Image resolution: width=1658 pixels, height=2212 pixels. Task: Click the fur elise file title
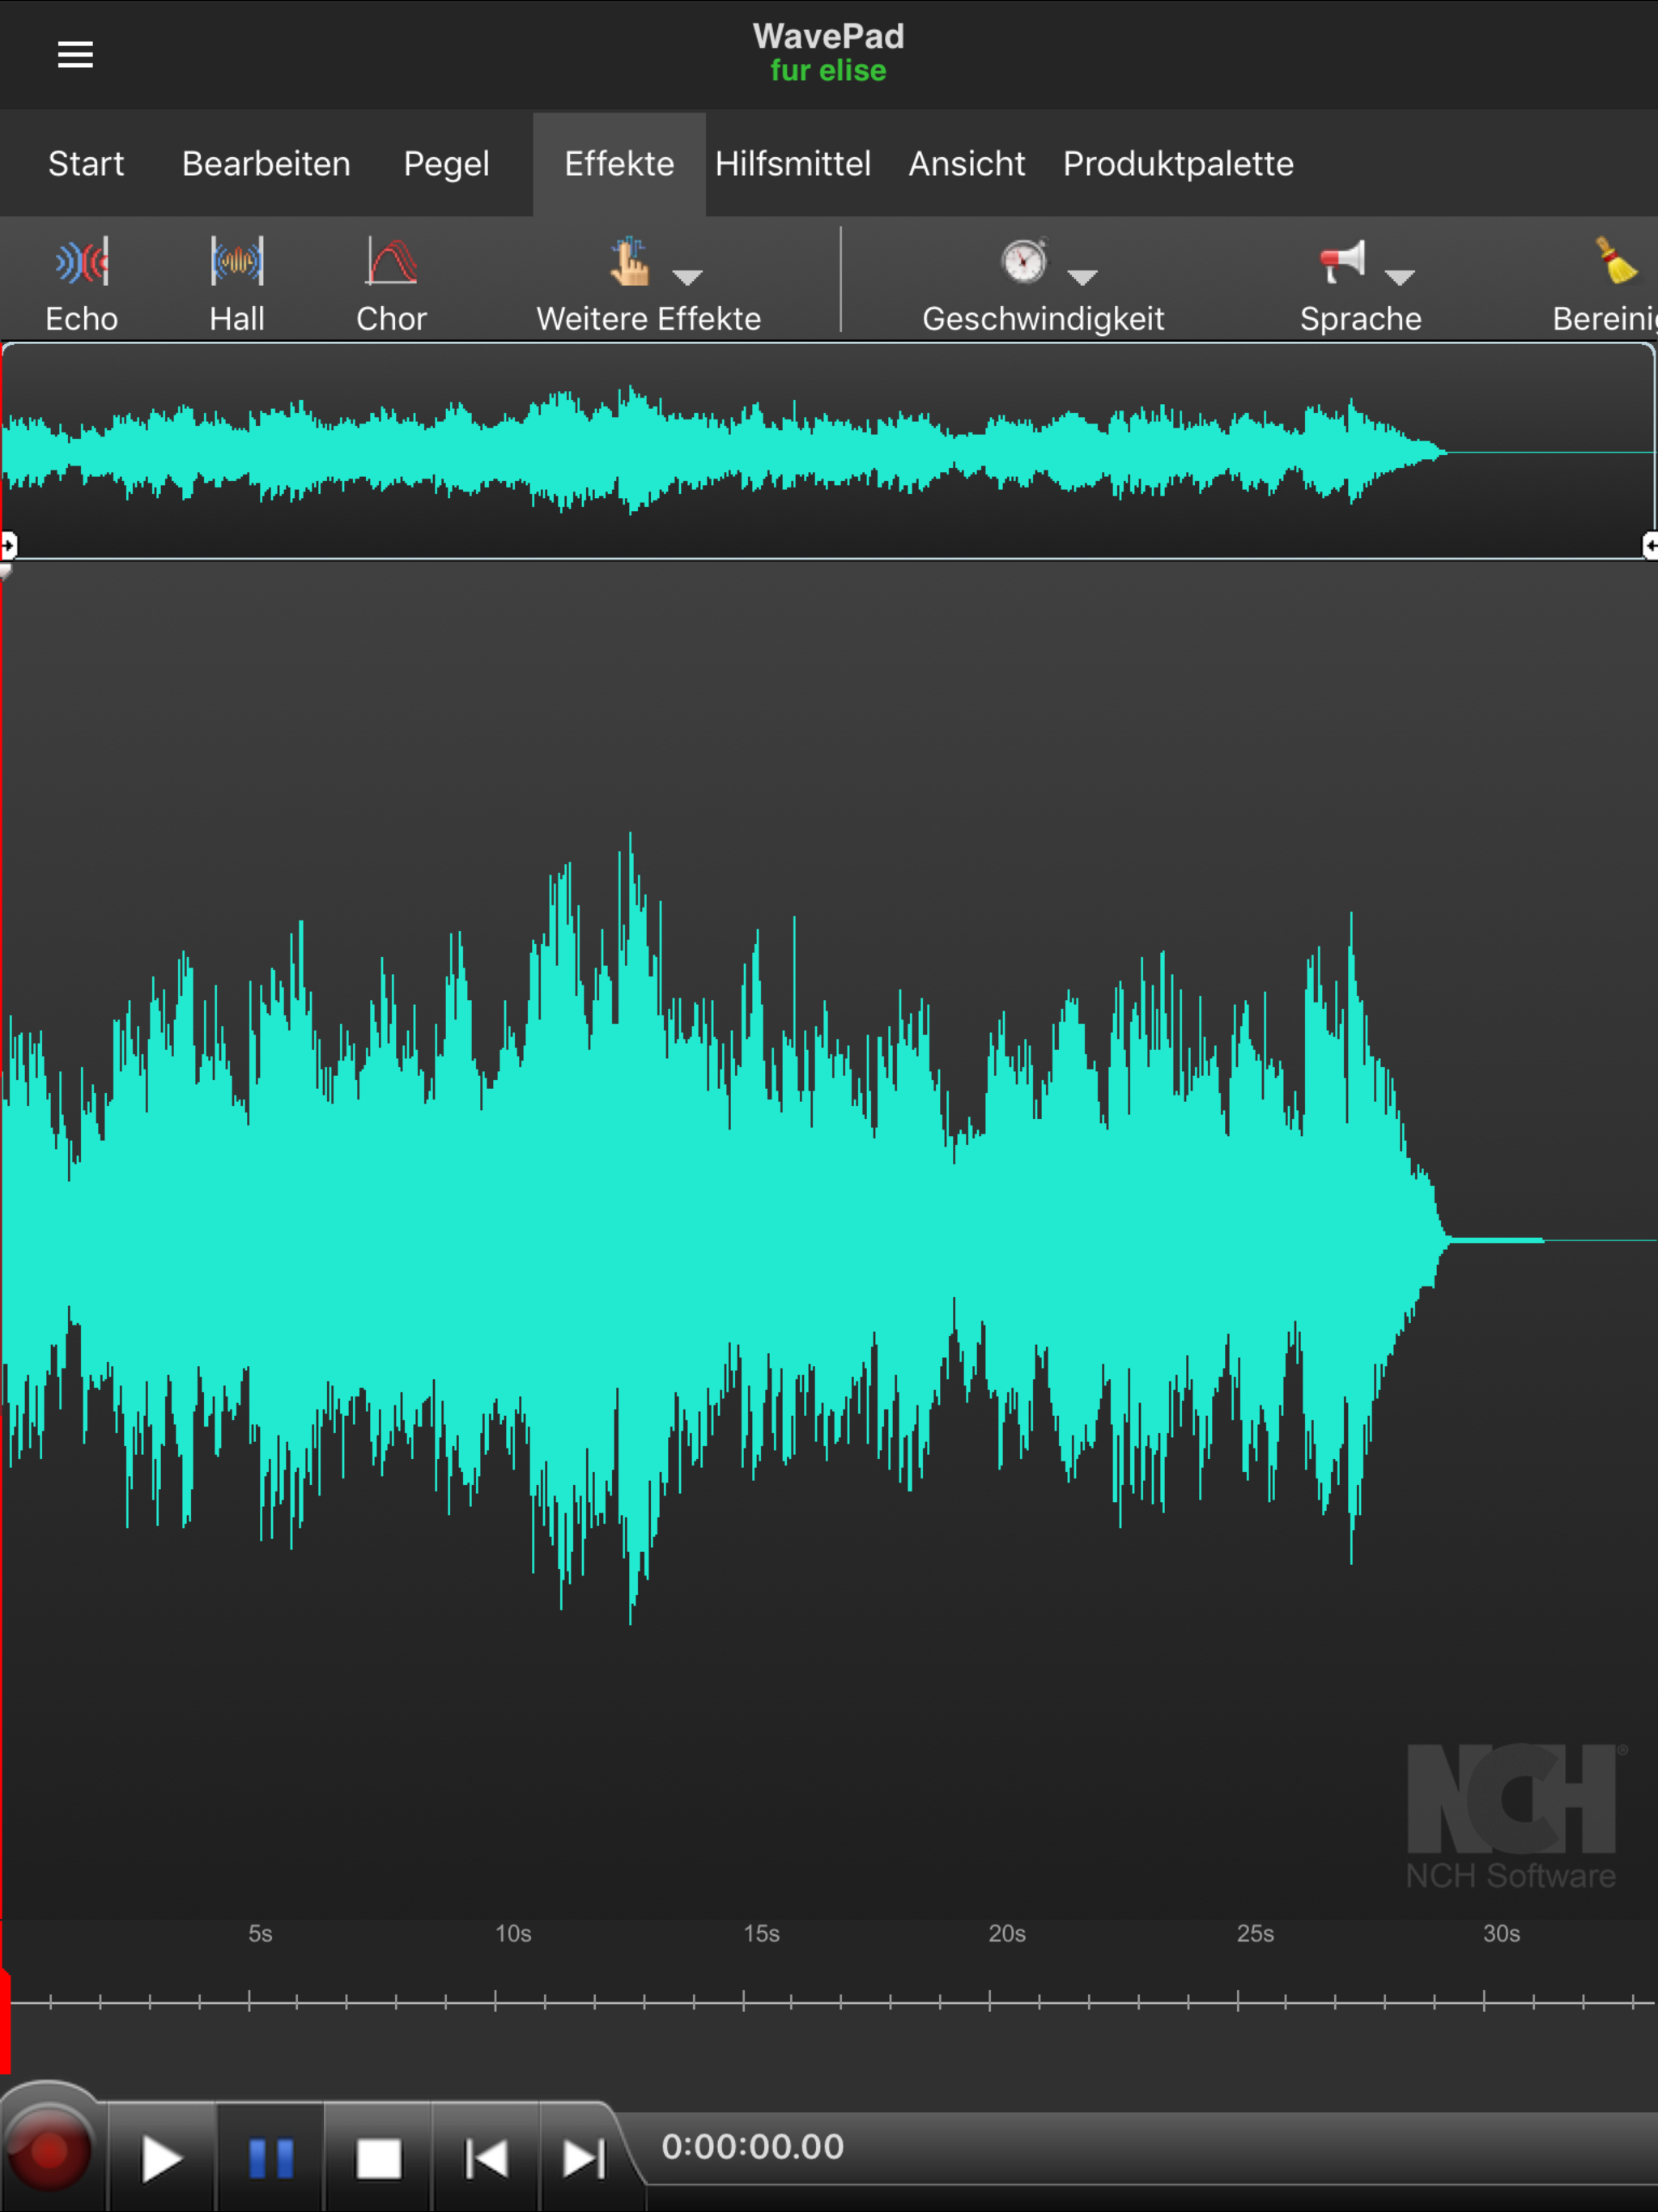828,71
